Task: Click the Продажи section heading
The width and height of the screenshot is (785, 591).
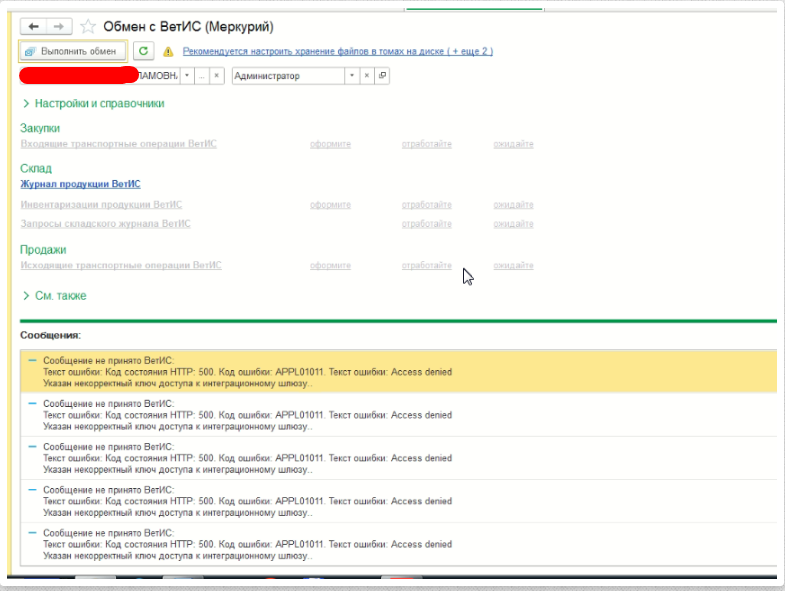Action: pyautogui.click(x=43, y=249)
